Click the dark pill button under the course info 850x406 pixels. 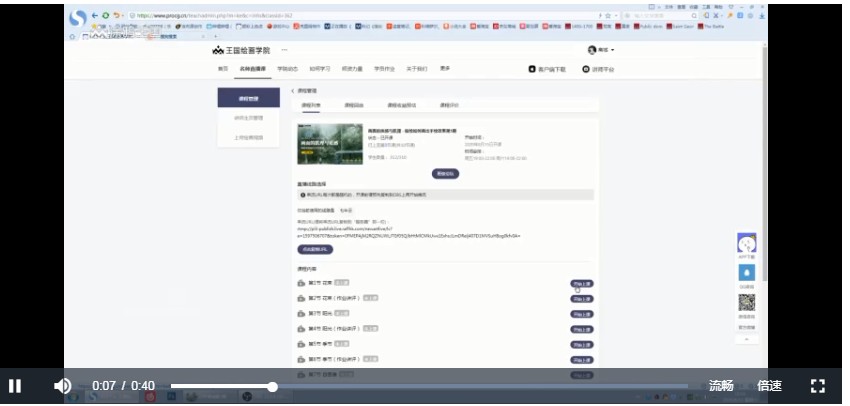pos(446,174)
